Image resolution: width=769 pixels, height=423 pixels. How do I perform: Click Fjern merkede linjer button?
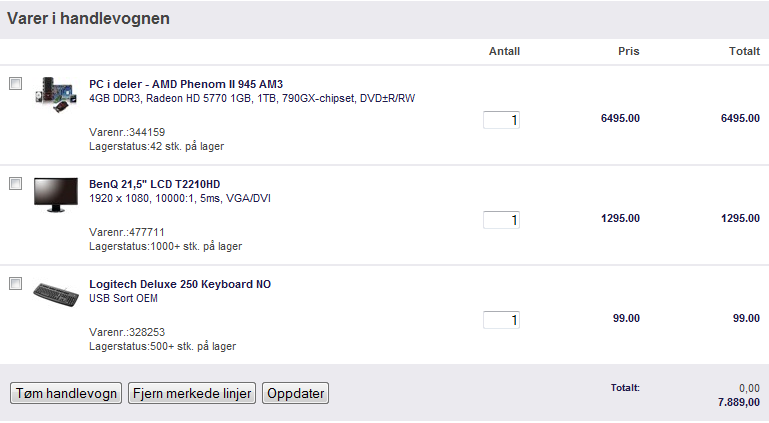coord(192,393)
